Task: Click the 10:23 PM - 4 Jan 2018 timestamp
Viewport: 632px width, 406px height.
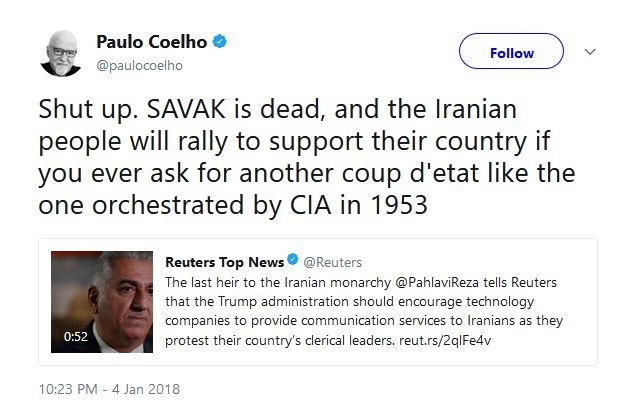Action: coord(109,389)
